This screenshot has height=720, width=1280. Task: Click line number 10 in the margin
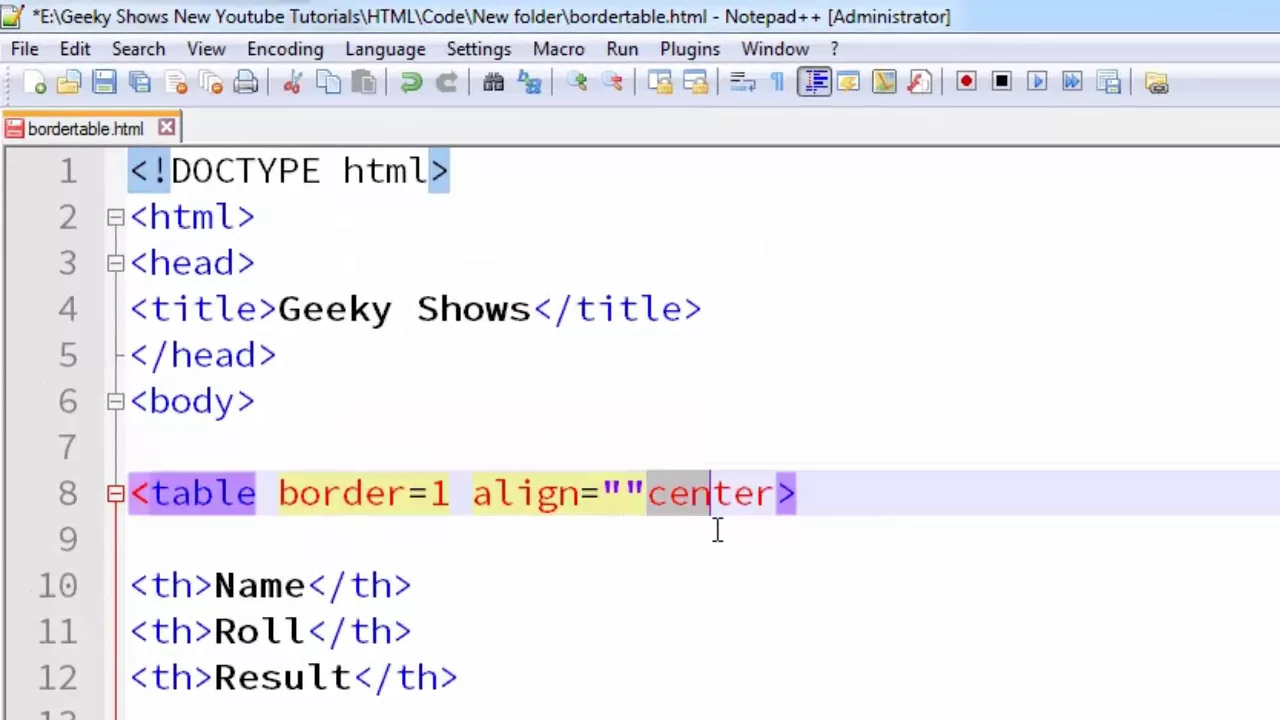click(57, 585)
